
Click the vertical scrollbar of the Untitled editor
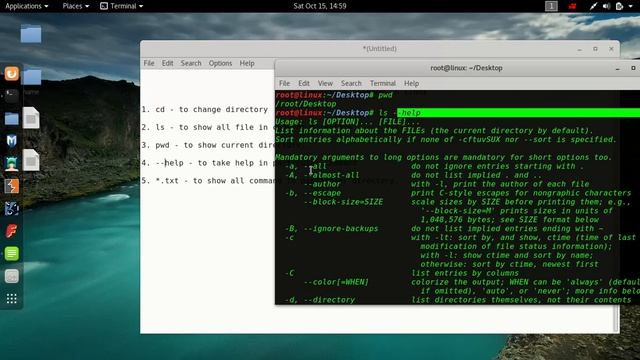pos(617,318)
